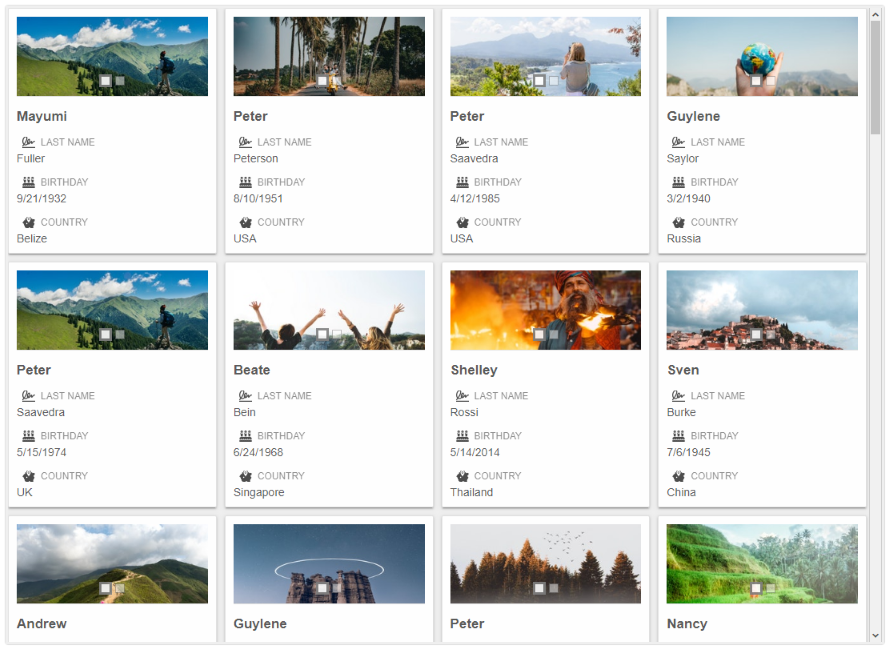Open the woman photographing bay image on Peter's card
The image size is (890, 650).
(x=545, y=56)
